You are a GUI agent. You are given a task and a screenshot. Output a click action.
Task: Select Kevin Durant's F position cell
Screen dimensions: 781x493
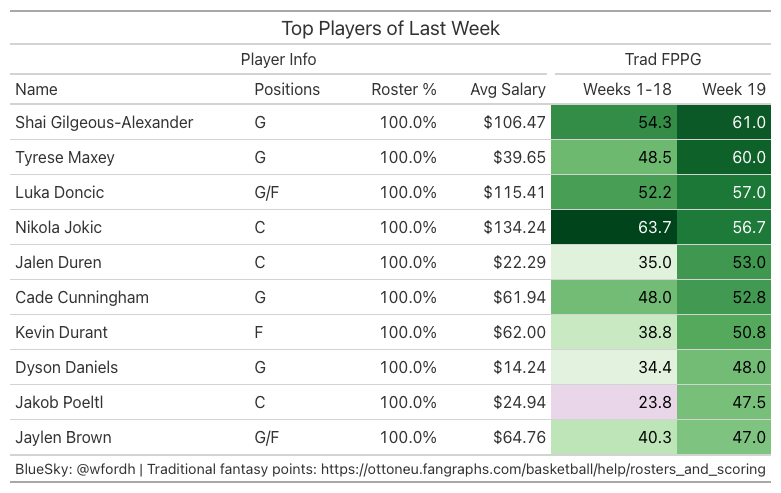(259, 332)
